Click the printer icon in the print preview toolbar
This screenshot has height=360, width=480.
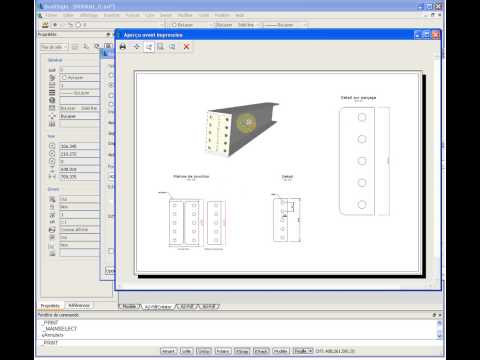click(123, 47)
